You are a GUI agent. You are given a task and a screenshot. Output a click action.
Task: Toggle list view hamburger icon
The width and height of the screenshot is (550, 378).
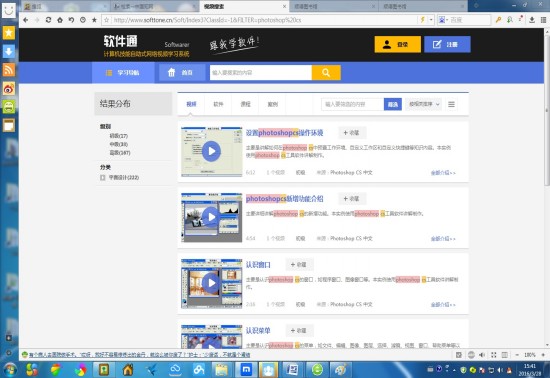coord(451,104)
